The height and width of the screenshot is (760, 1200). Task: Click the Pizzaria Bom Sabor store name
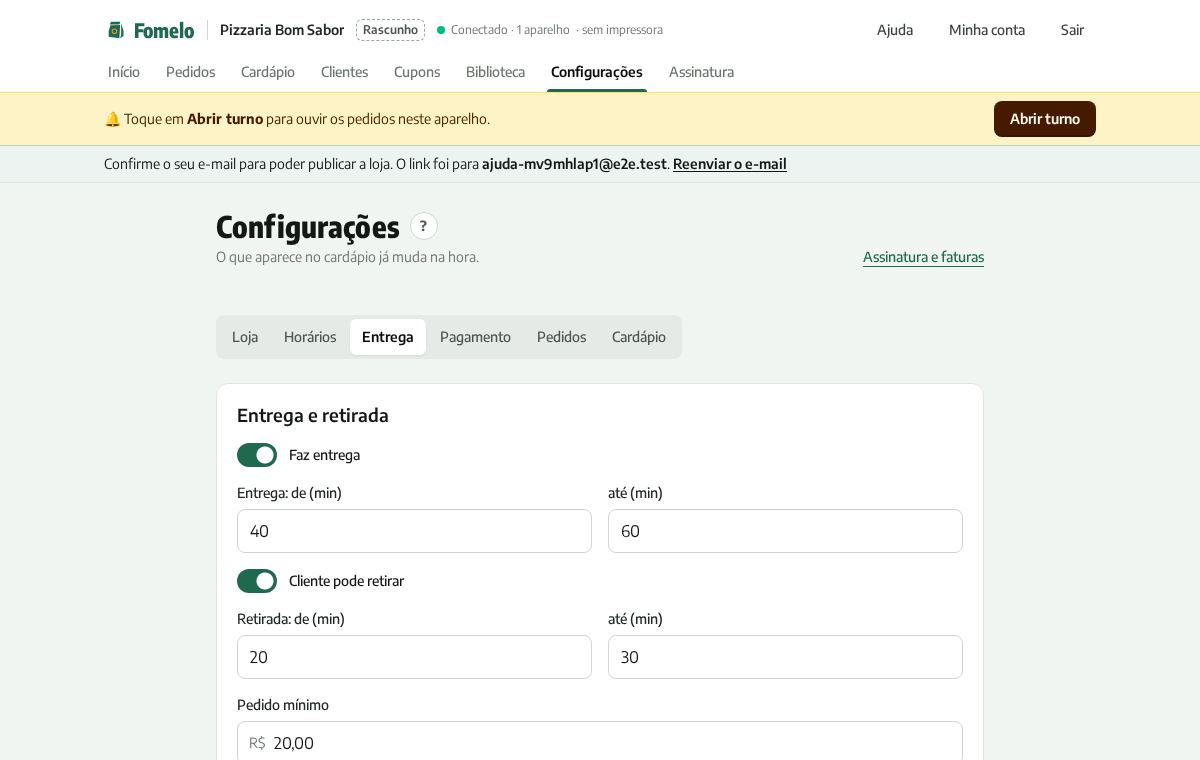tap(282, 30)
